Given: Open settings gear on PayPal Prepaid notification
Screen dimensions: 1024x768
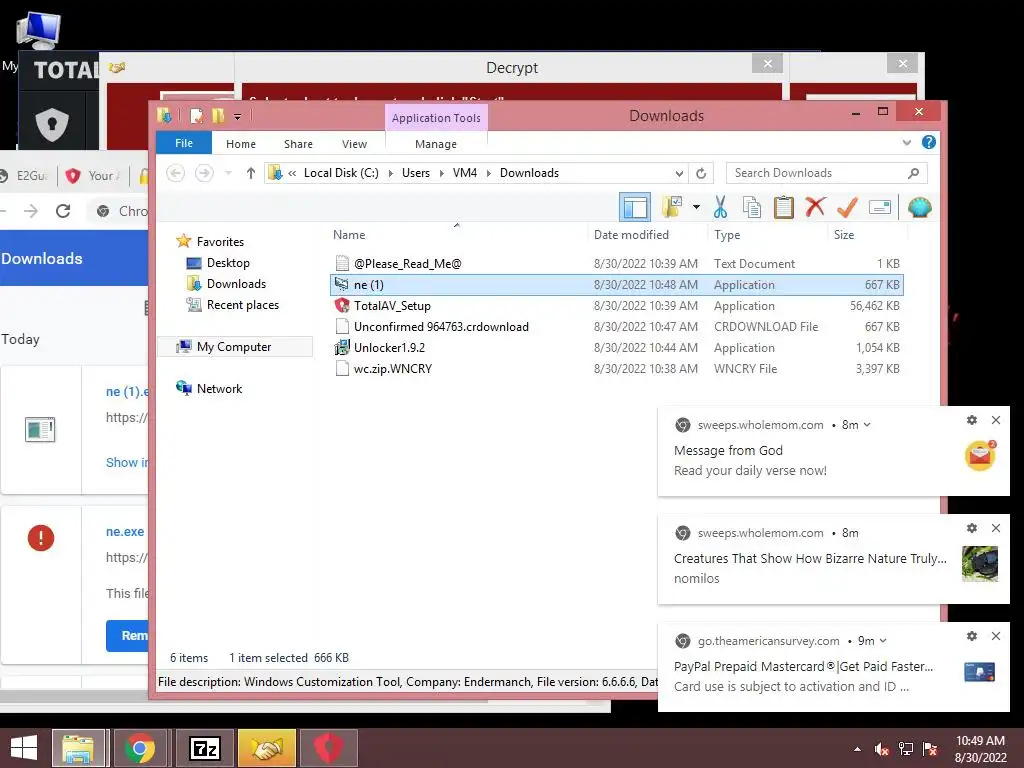Looking at the screenshot, I should point(972,636).
